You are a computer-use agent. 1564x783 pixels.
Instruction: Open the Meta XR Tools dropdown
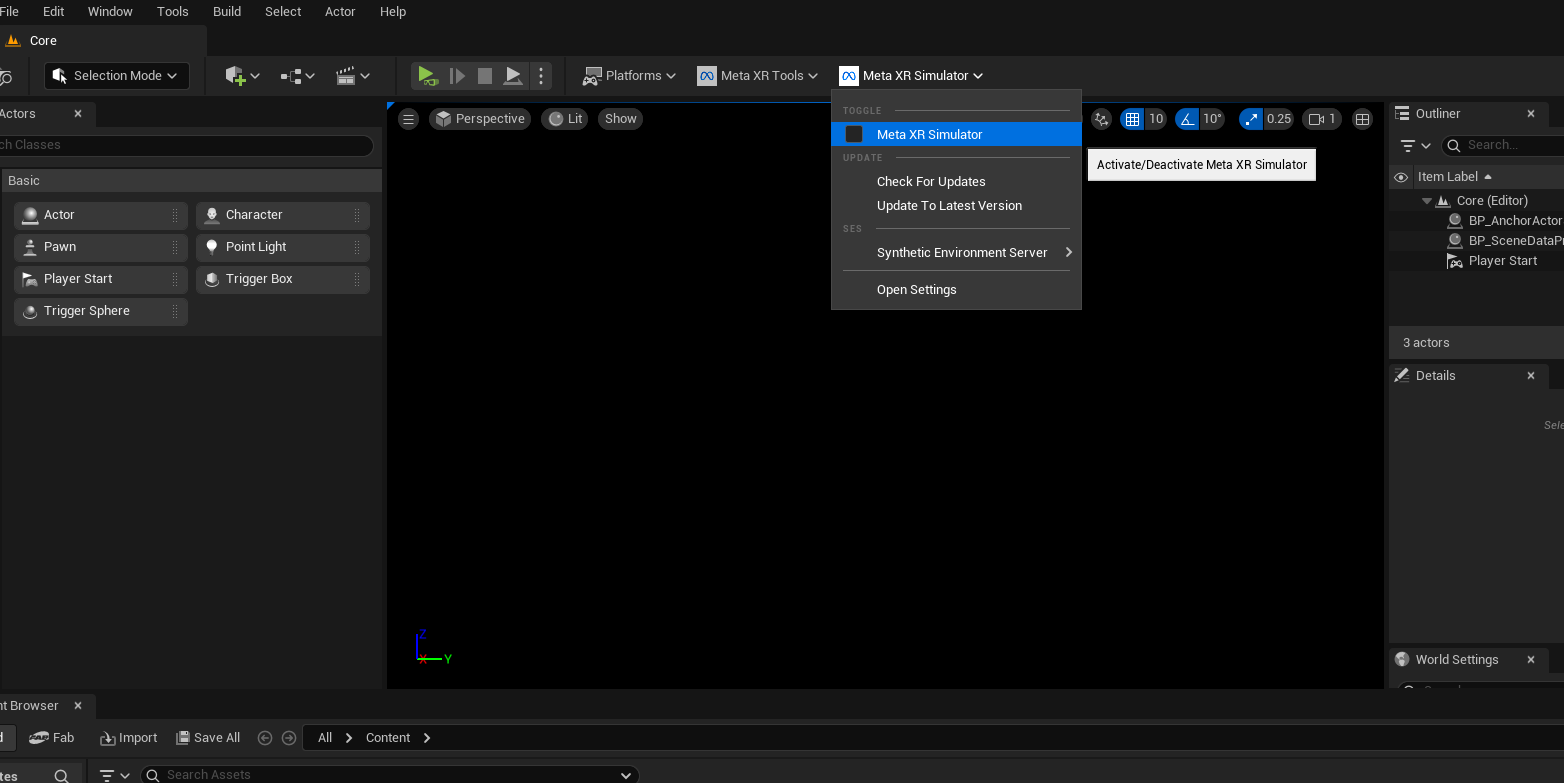tap(758, 75)
